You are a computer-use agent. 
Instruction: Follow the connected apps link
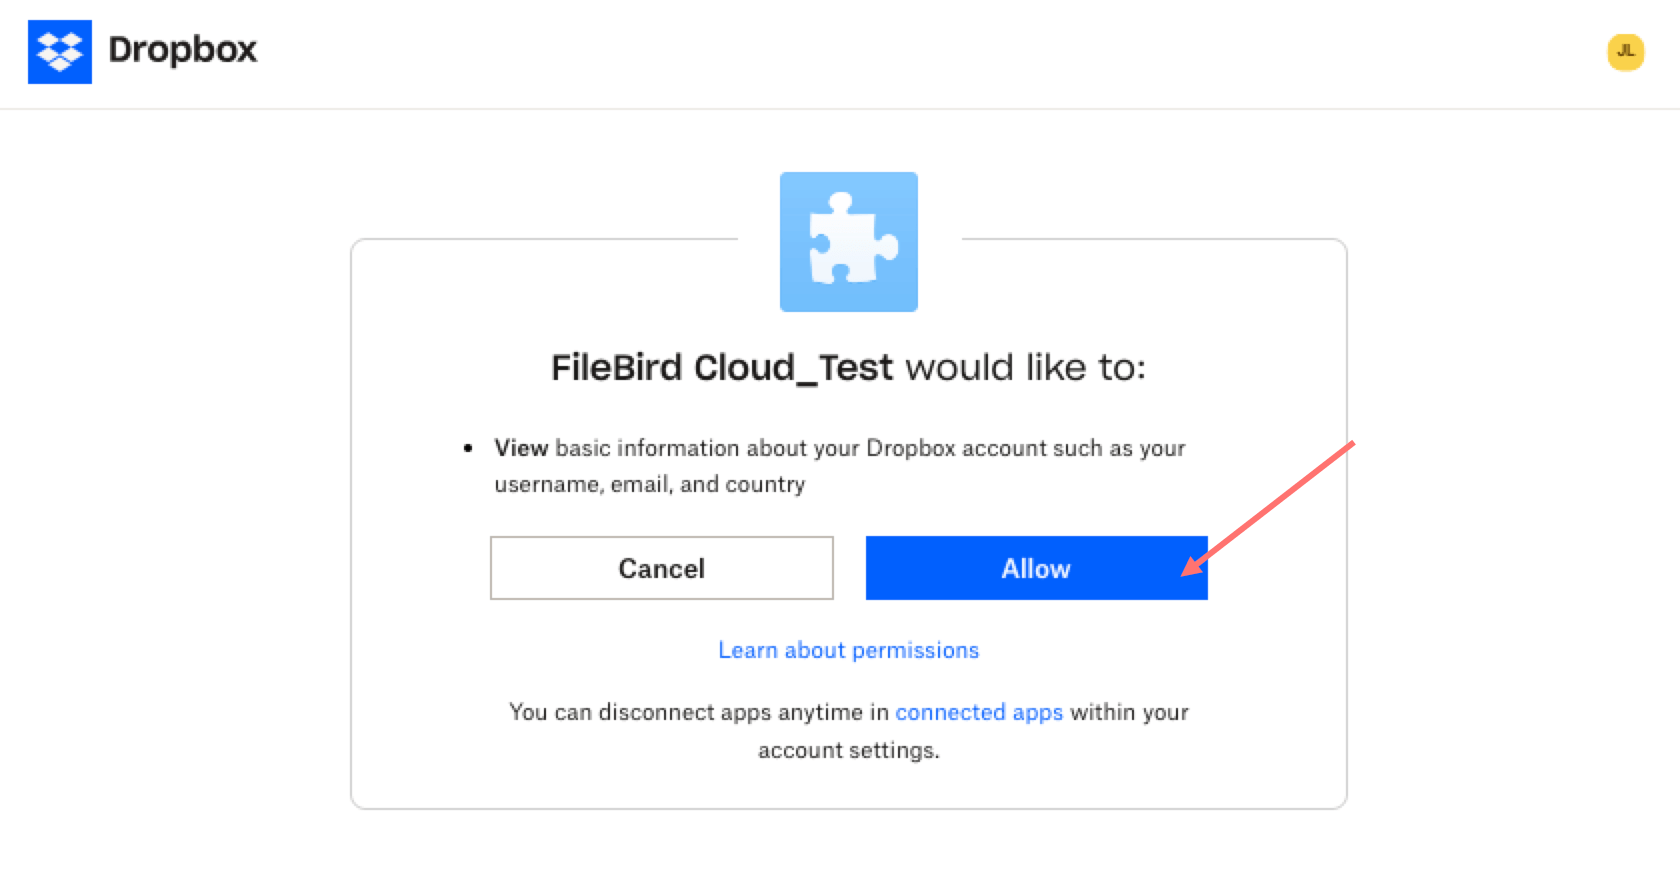pyautogui.click(x=978, y=712)
